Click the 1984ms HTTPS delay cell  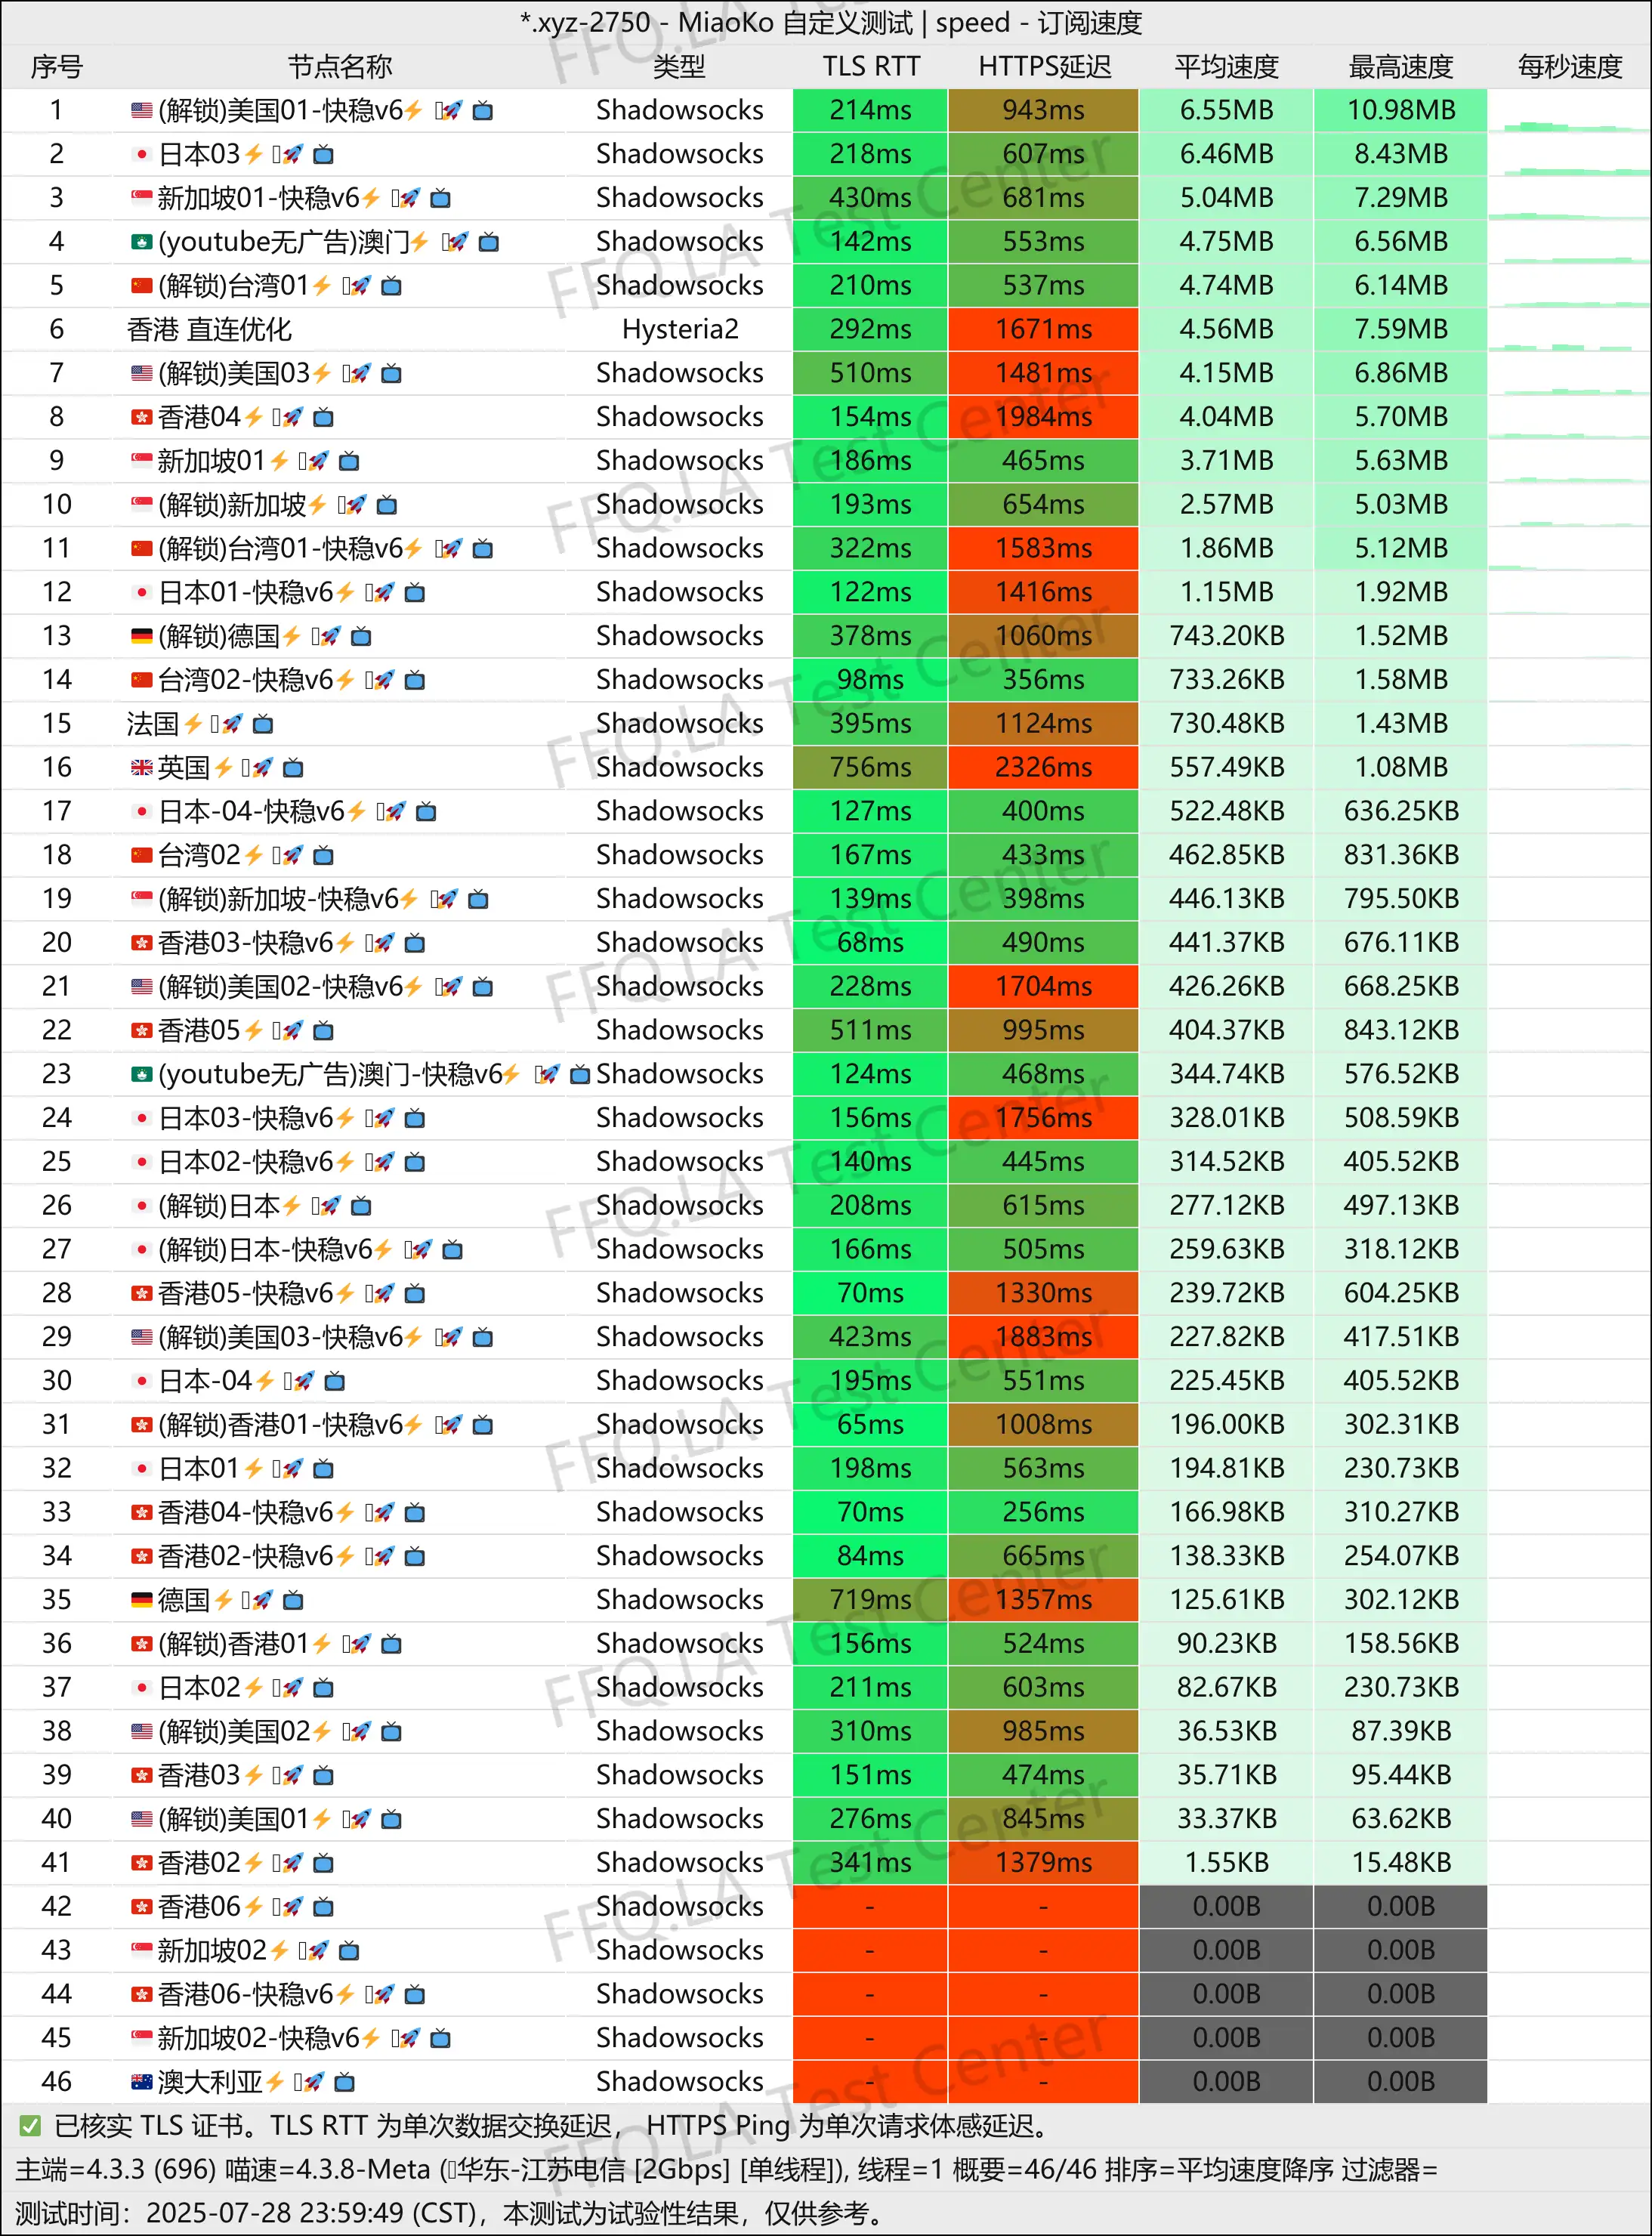1043,418
